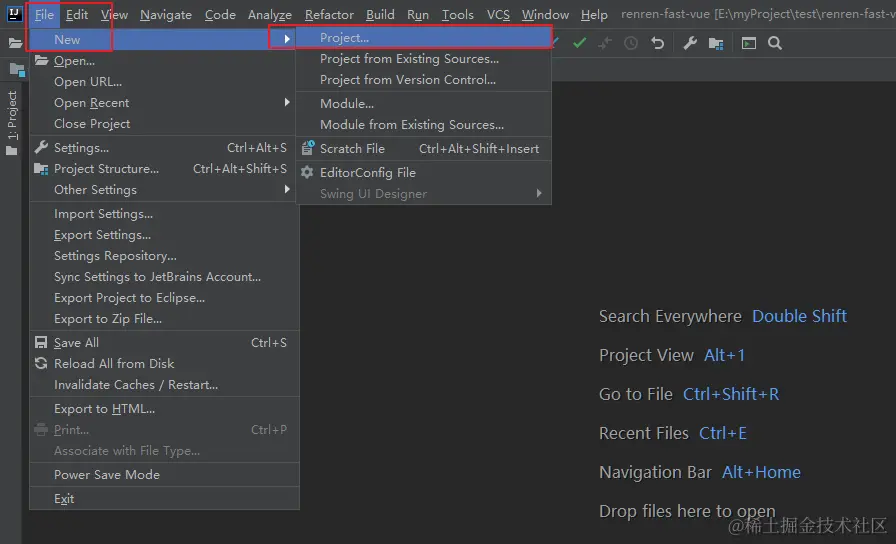
Task: Click the icon beside Project Structure entry
Action: point(41,169)
